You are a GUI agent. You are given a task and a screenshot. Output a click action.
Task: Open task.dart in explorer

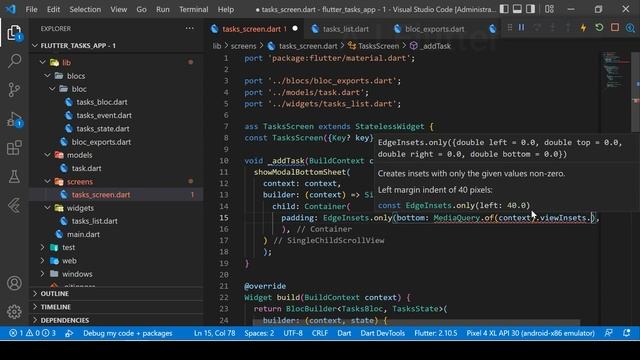click(87, 168)
